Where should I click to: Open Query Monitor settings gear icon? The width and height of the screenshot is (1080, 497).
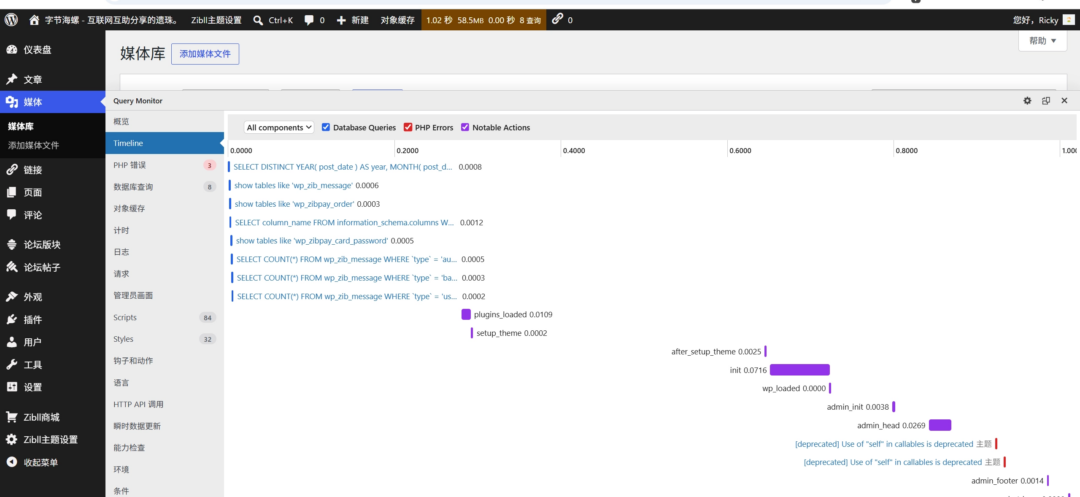1027,101
